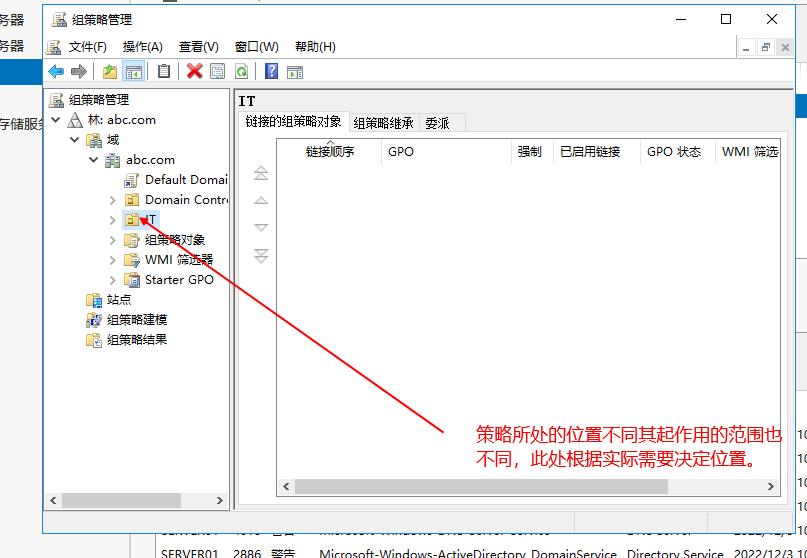Toggle the show/hide action pane icon
Screen dimensions: 807x558
(x=295, y=72)
